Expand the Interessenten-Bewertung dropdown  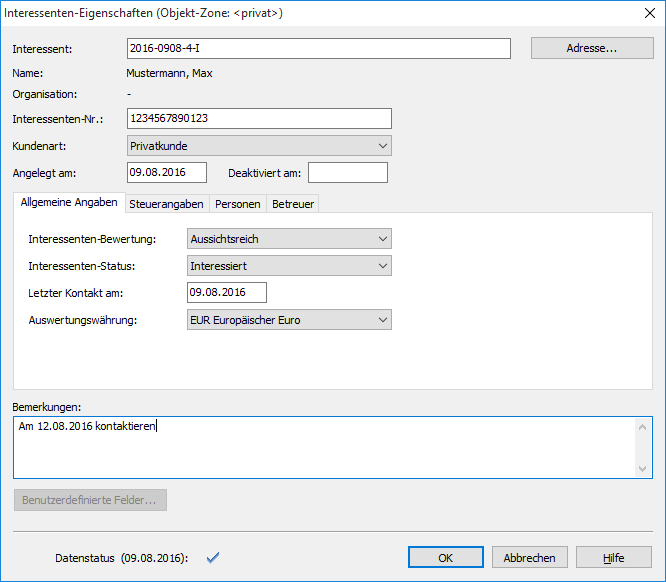[289, 239]
